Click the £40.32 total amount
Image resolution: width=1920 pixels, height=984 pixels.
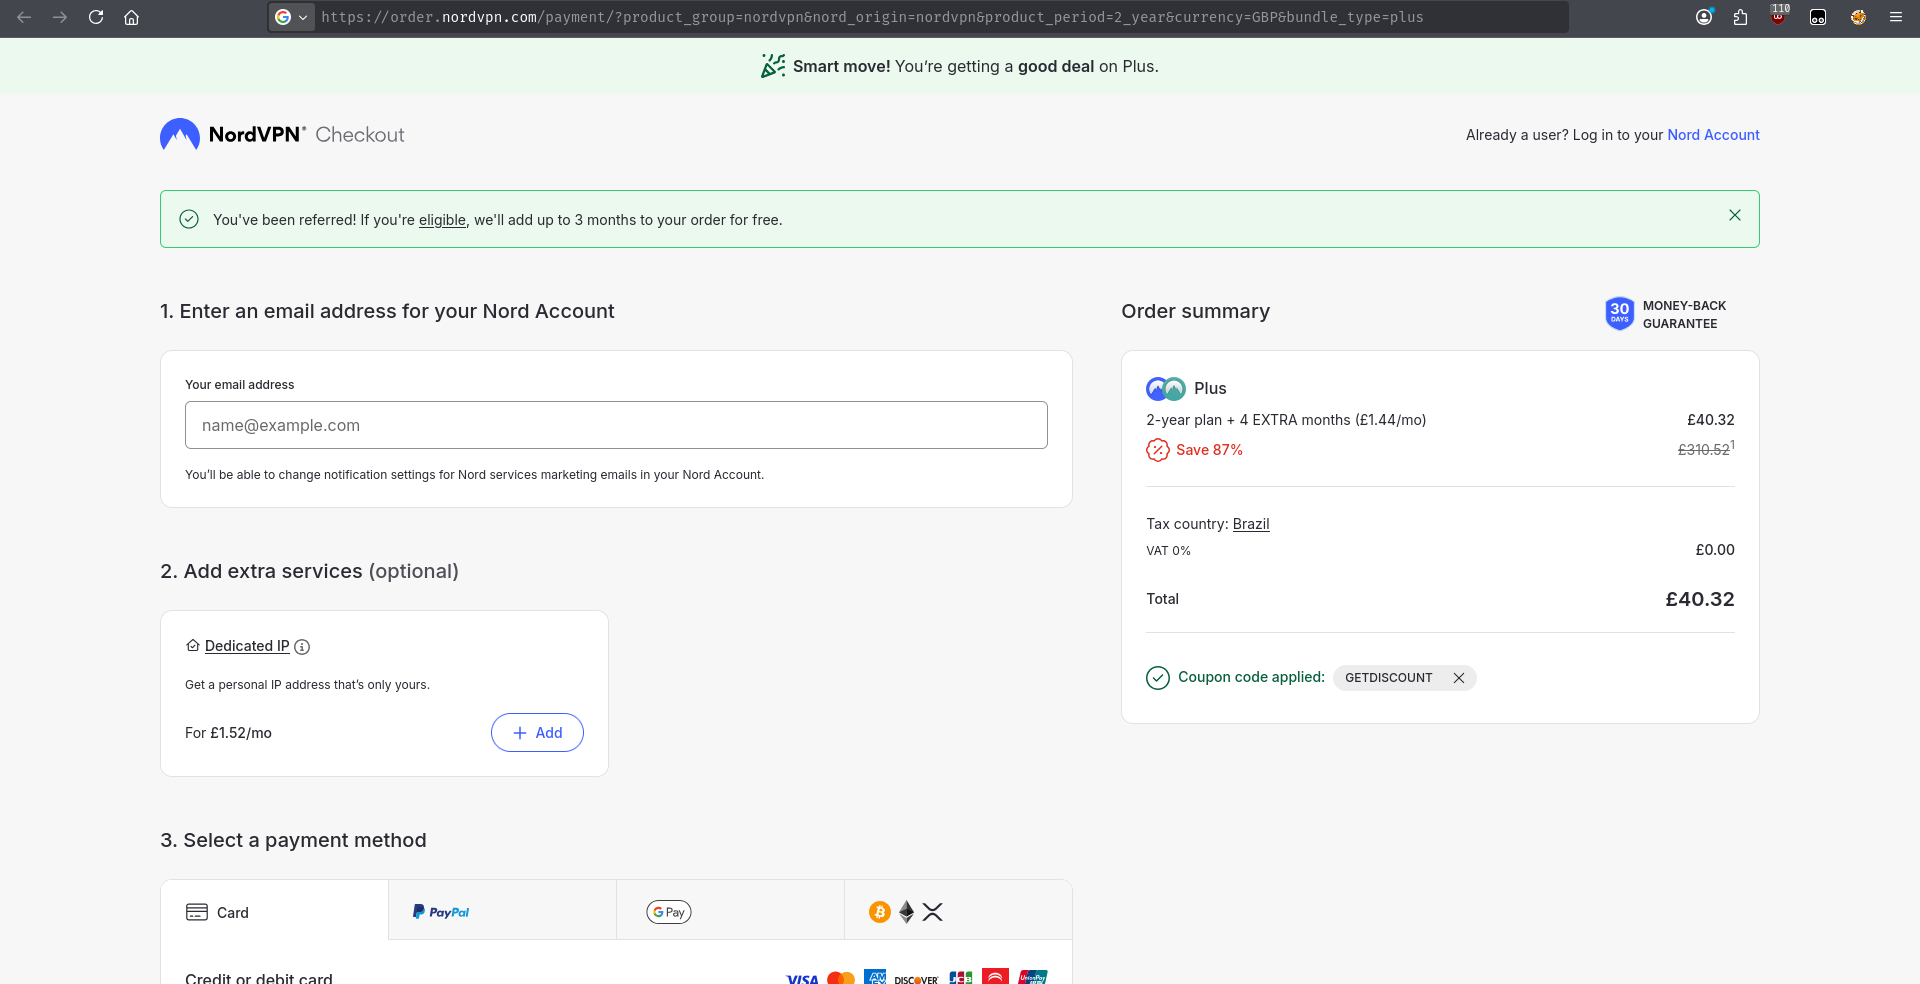point(1700,599)
